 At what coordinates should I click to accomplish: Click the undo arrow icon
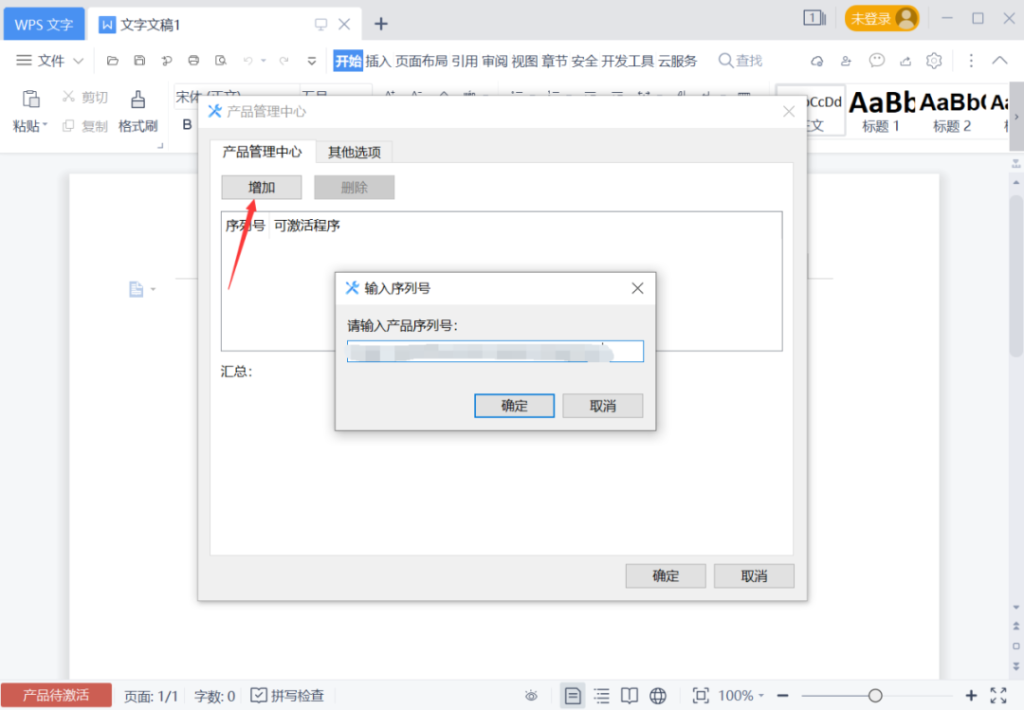click(248, 61)
